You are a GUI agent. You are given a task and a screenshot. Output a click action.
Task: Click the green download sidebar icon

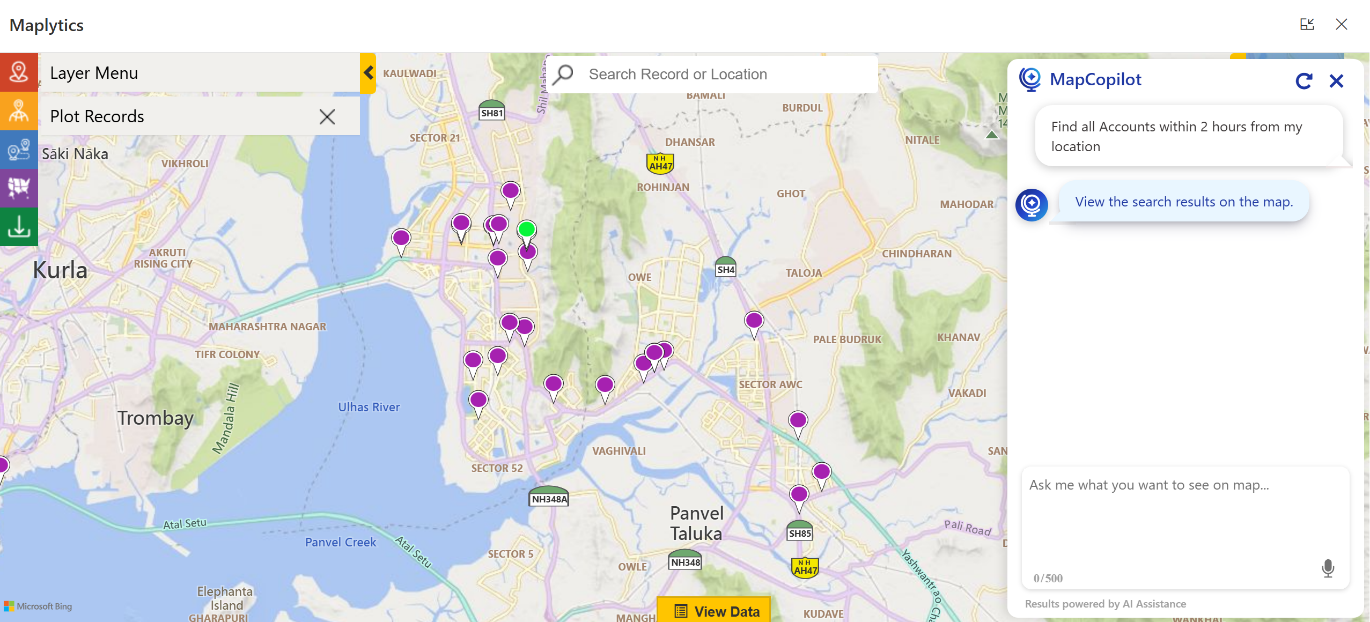[18, 227]
